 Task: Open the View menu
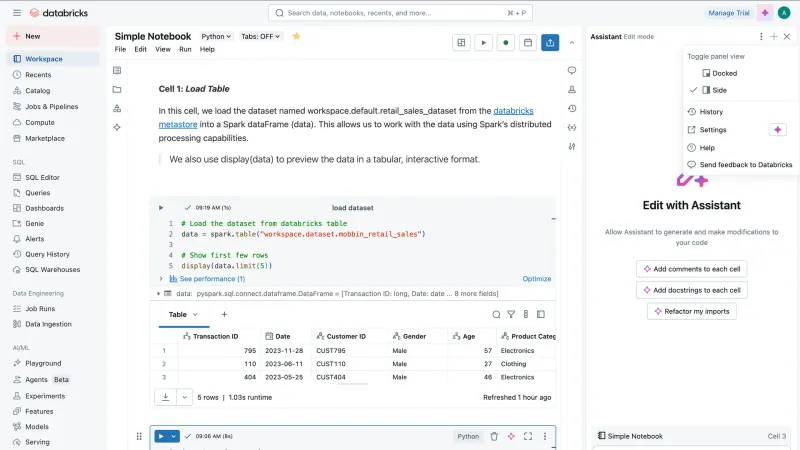[163, 49]
